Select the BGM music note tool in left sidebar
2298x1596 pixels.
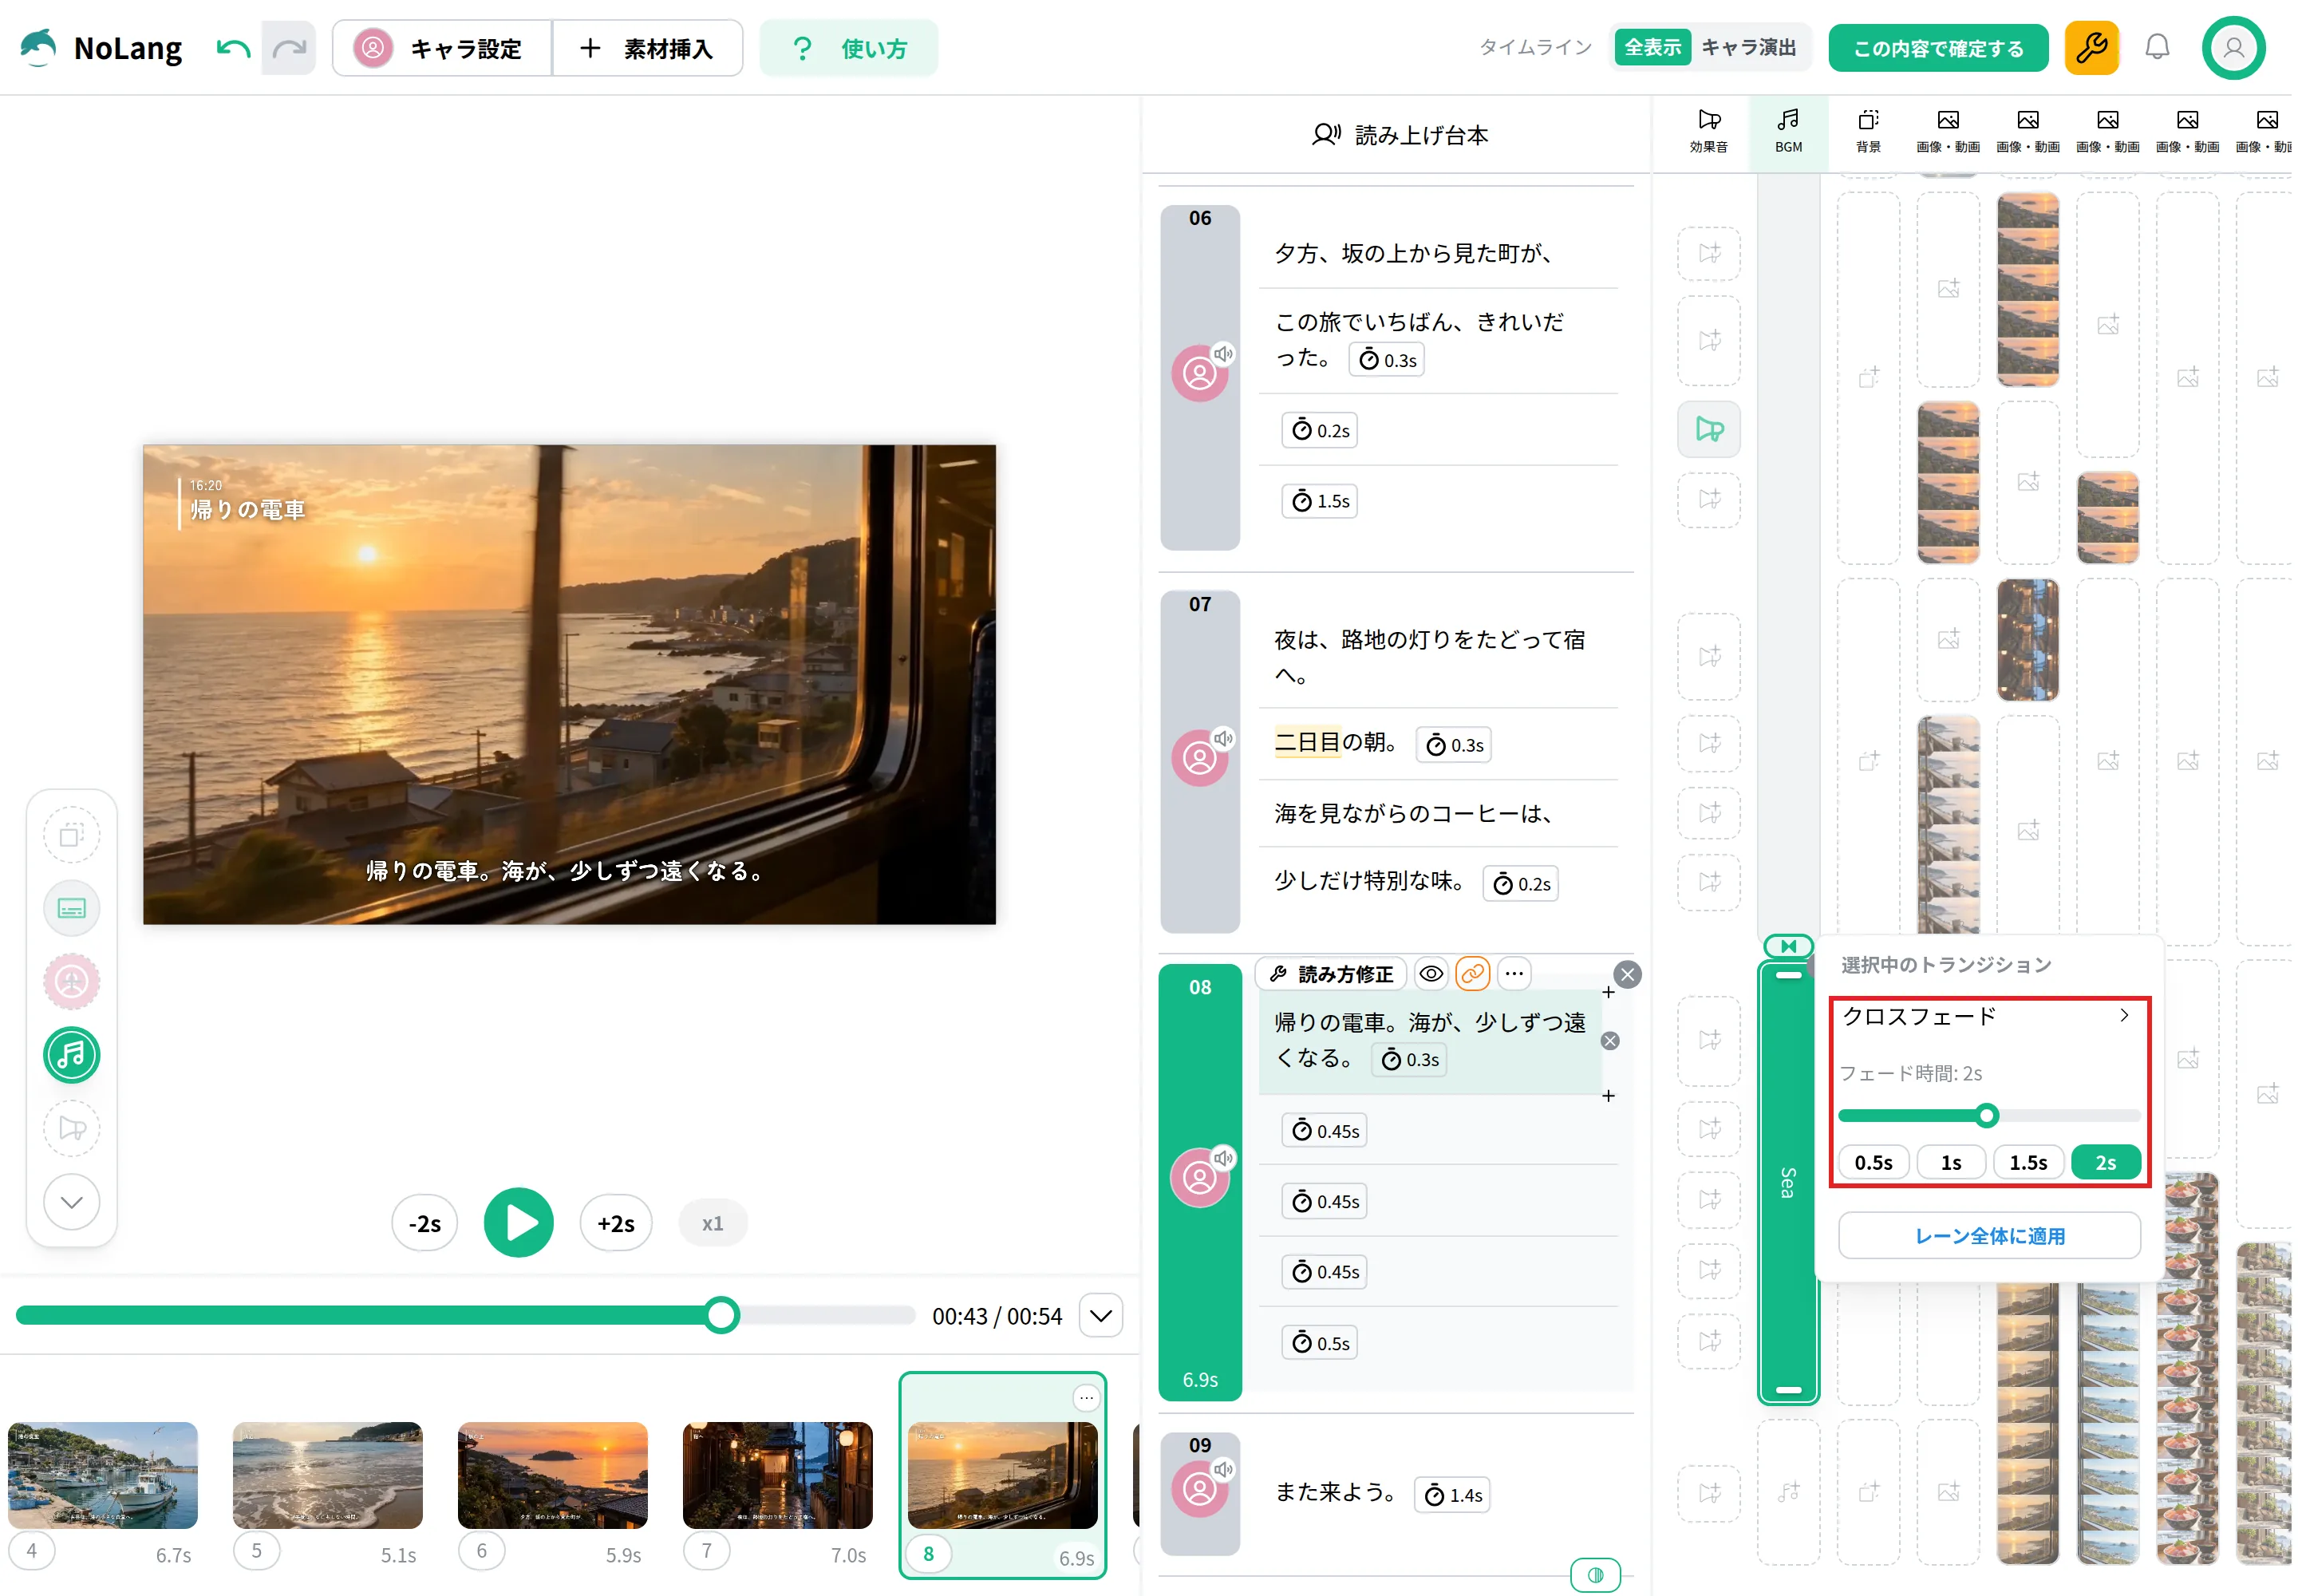[72, 1055]
